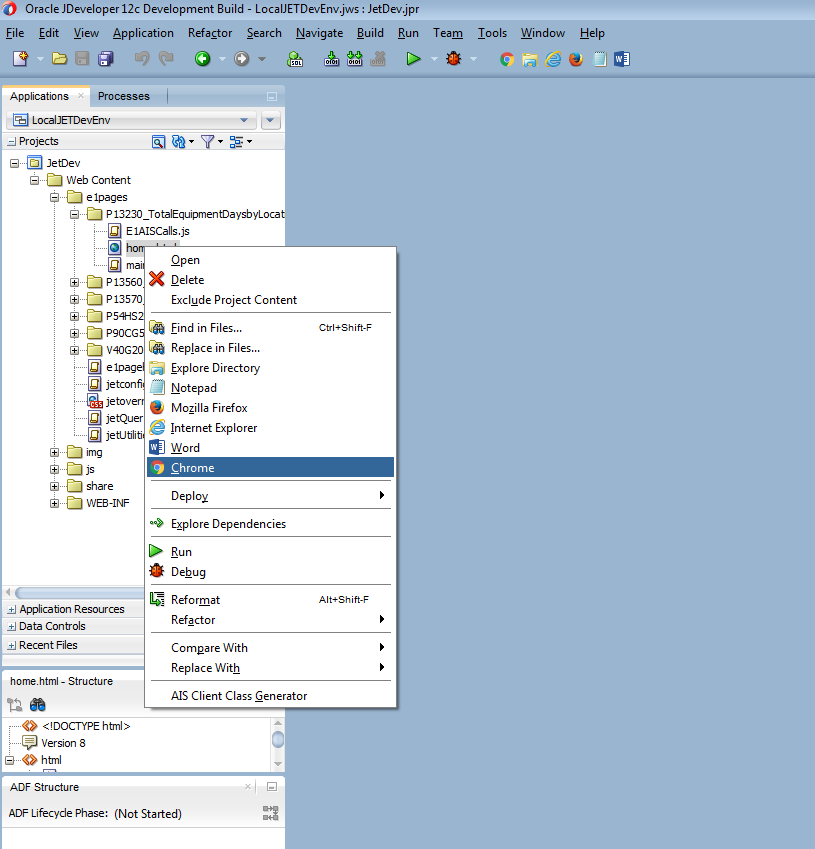The image size is (815, 849).
Task: Launch the Run application icon in toolbar
Action: (x=413, y=59)
